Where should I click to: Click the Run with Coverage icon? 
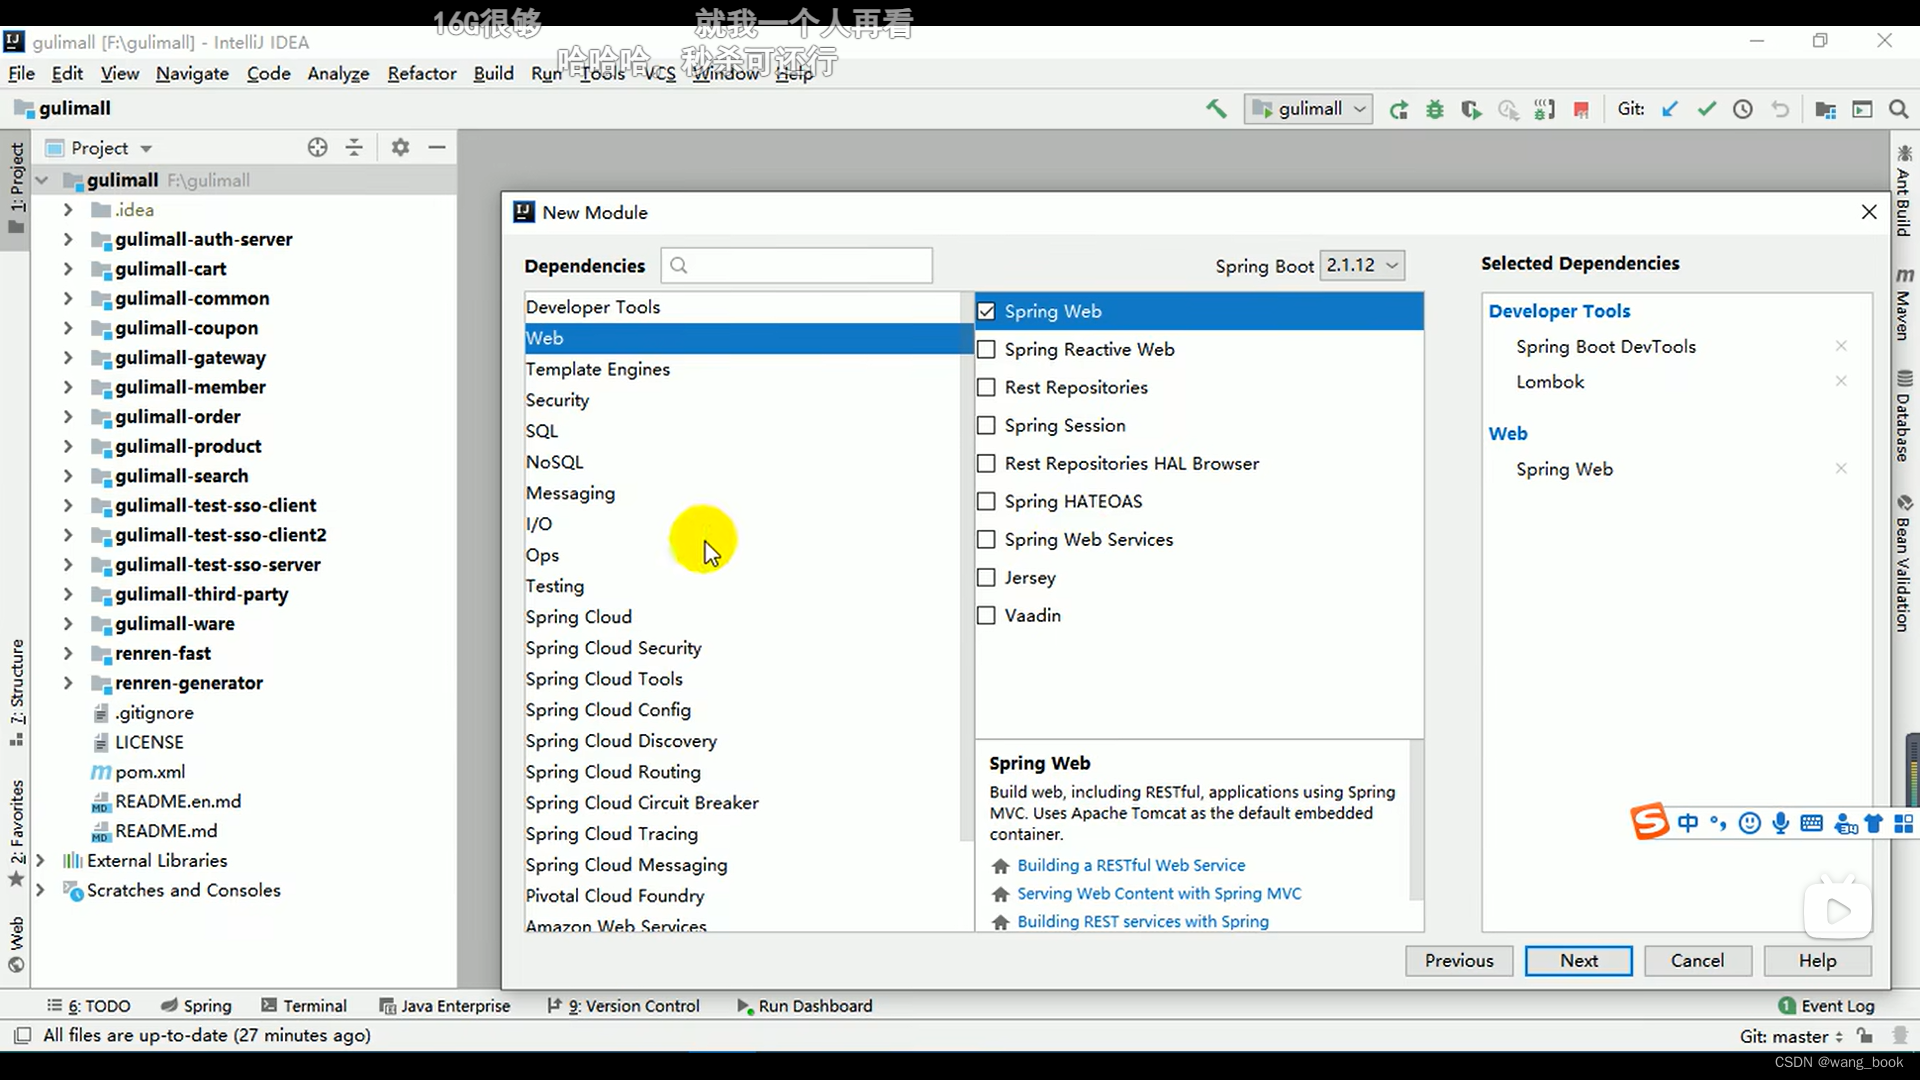1471,110
